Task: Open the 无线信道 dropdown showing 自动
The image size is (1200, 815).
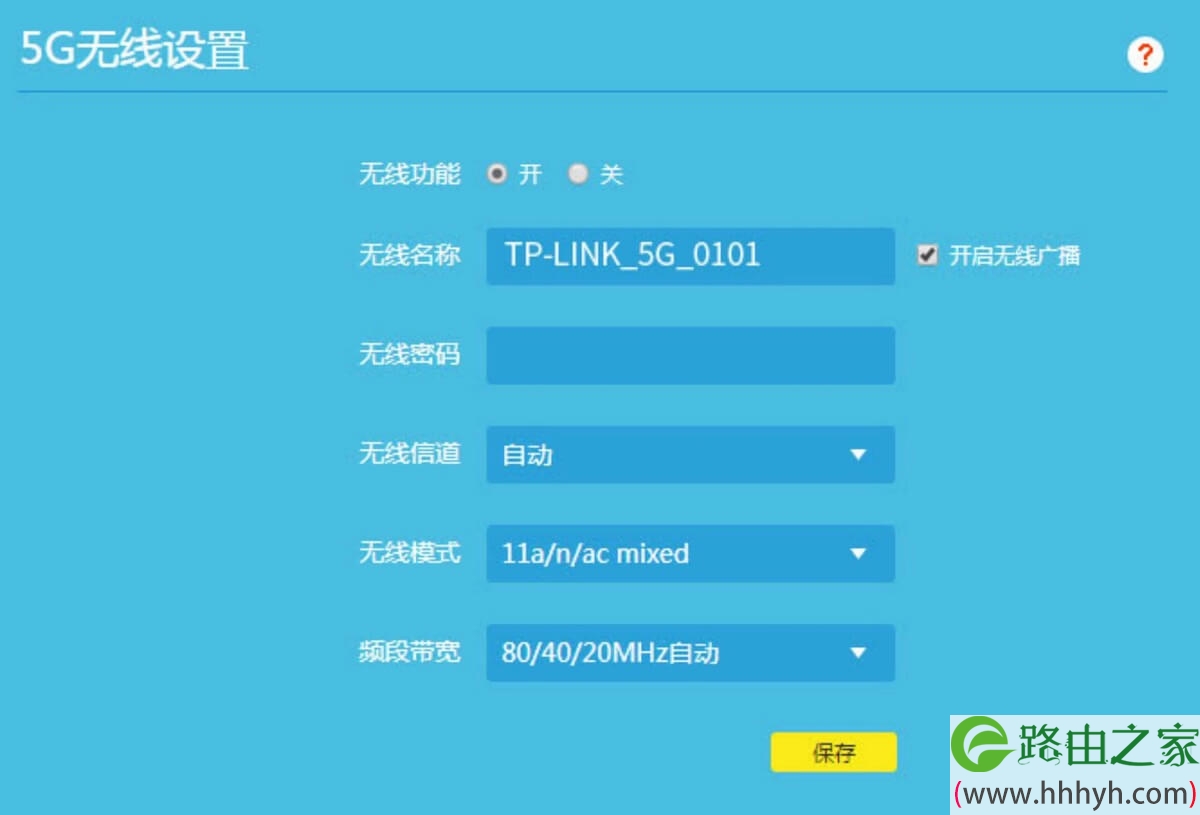Action: pos(690,455)
